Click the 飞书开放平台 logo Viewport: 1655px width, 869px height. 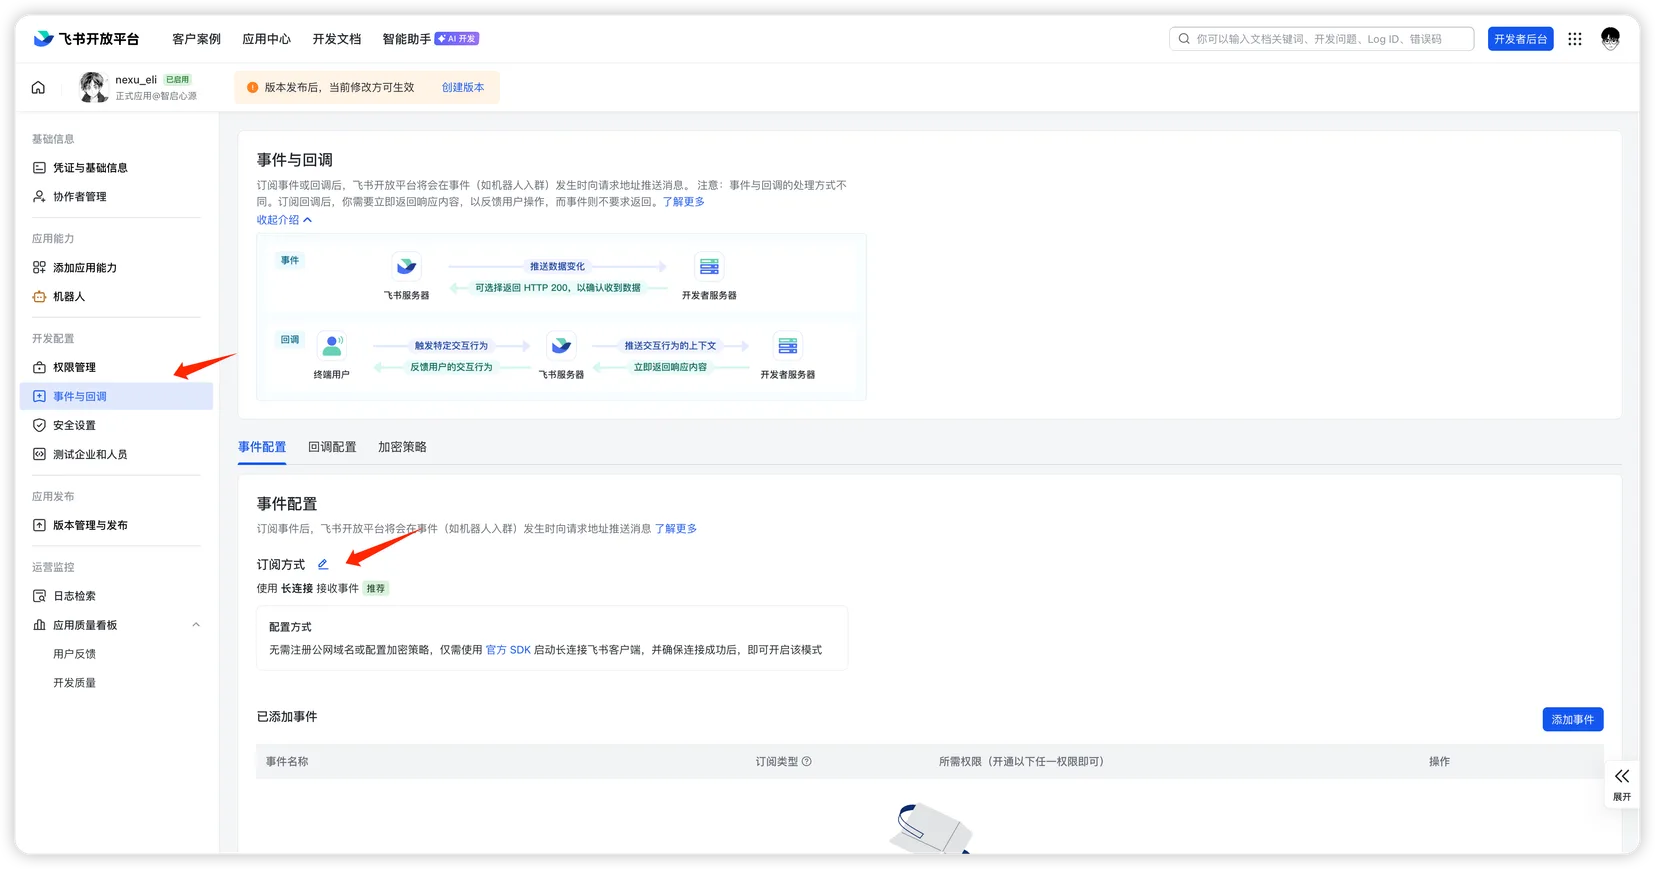click(x=86, y=39)
